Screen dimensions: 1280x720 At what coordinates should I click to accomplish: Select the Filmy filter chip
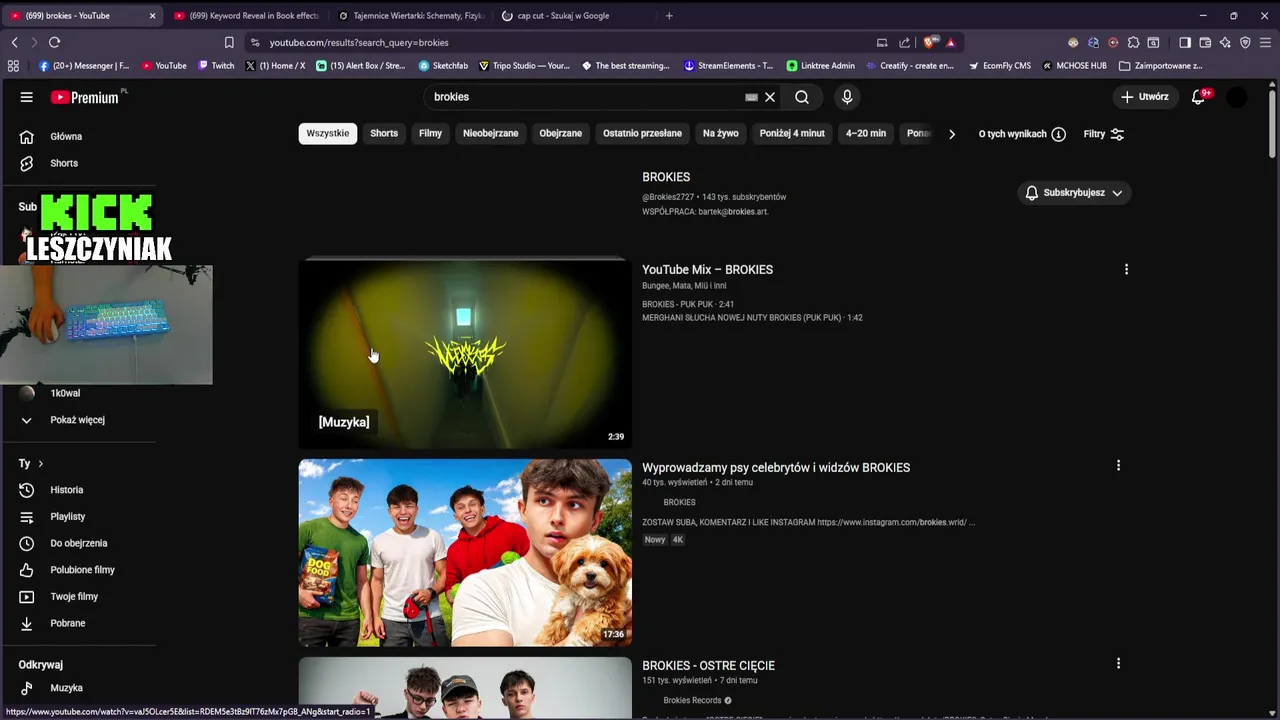coord(430,133)
